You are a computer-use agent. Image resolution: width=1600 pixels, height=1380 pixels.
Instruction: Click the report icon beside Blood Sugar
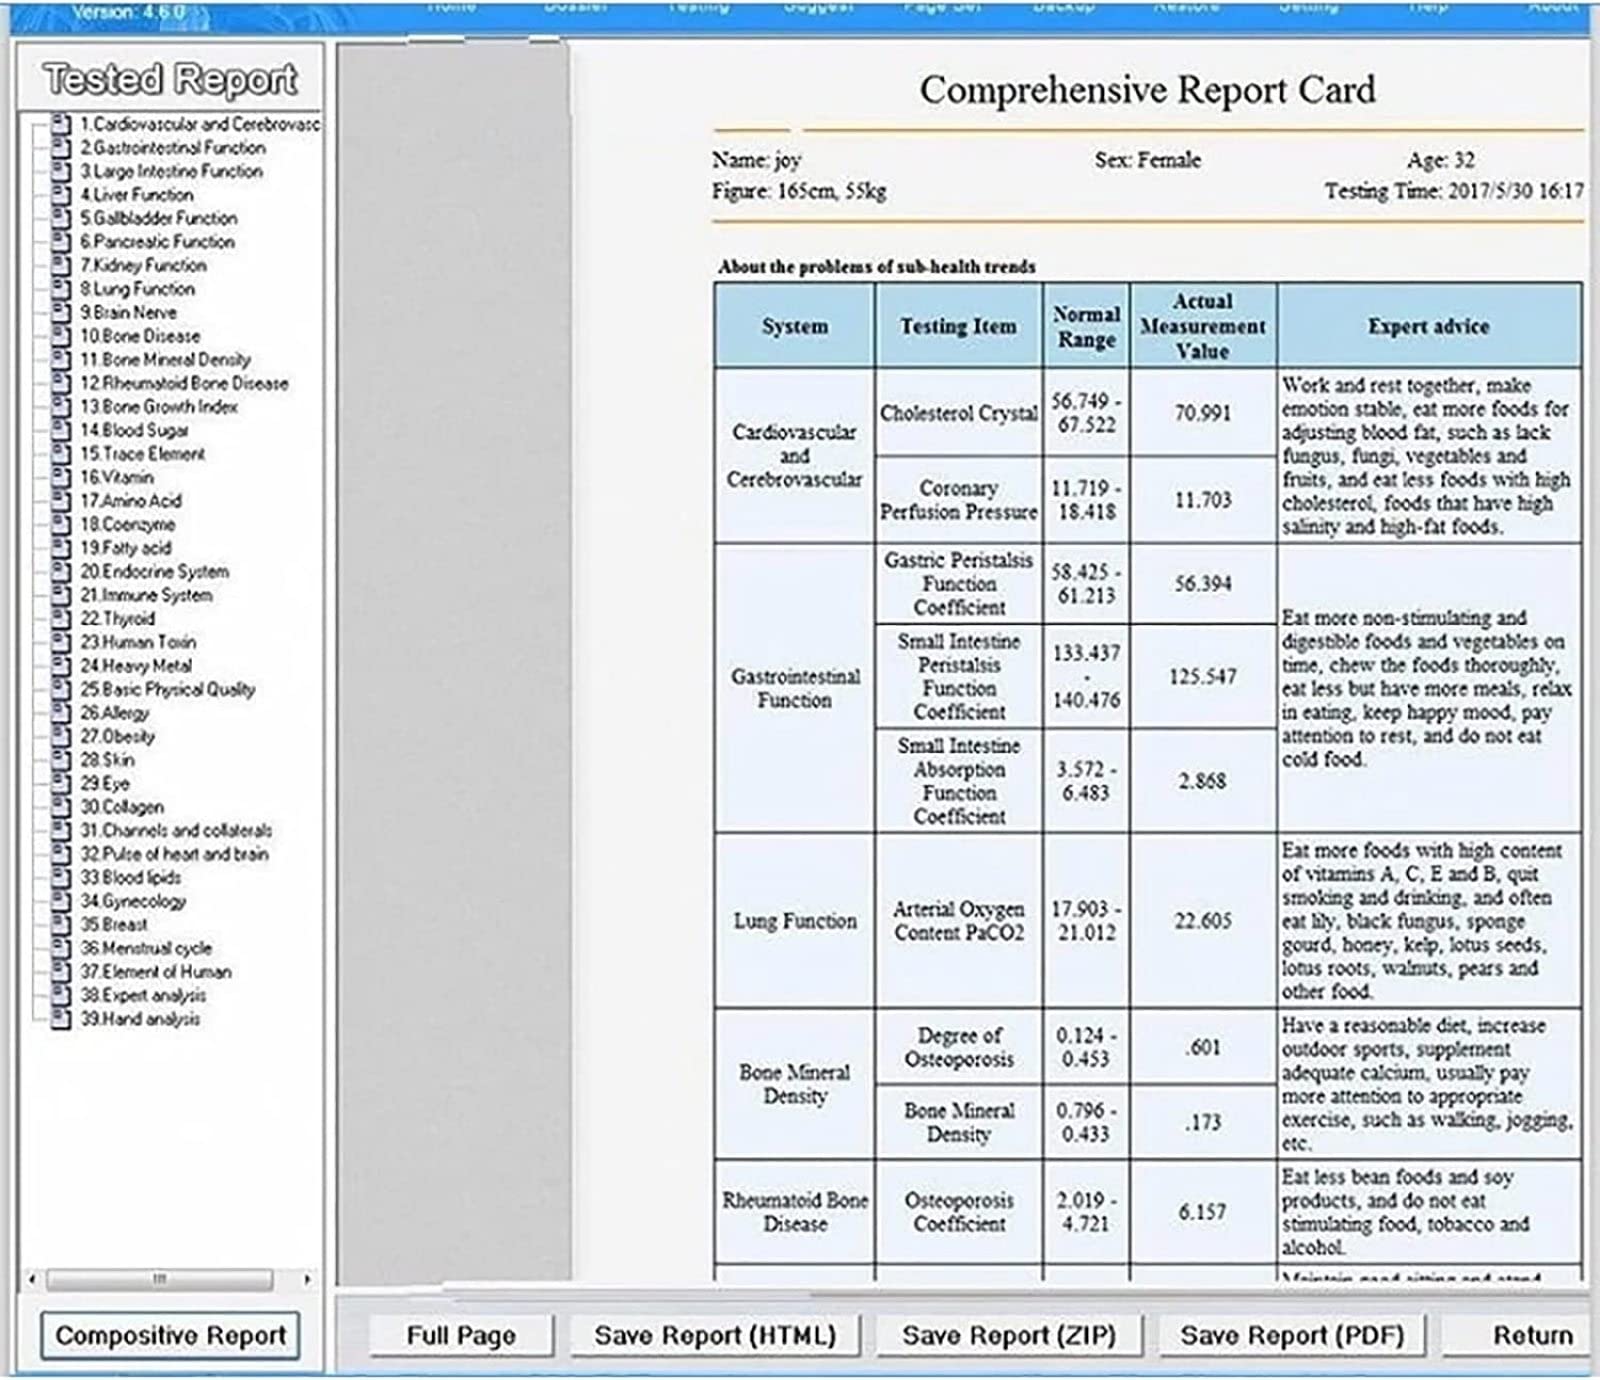click(x=62, y=430)
